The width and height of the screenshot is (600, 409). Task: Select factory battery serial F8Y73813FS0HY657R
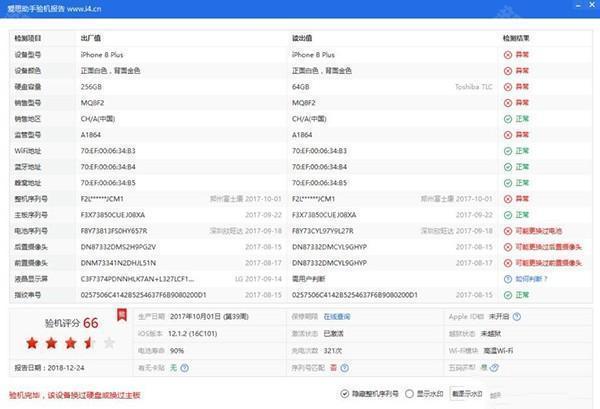point(114,231)
